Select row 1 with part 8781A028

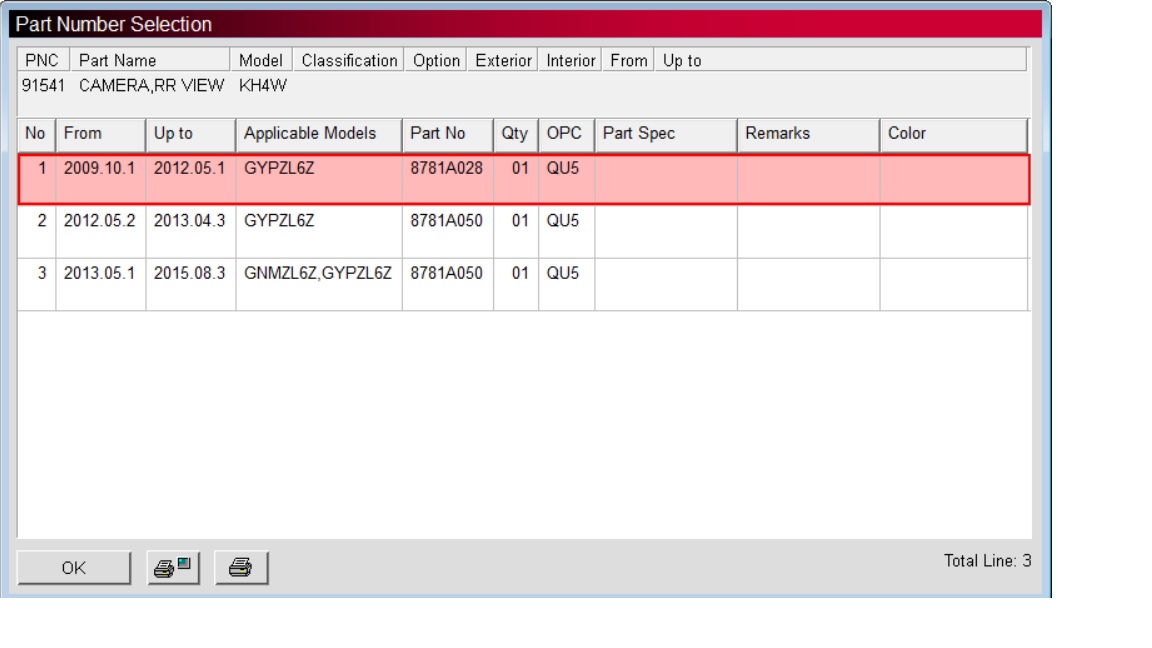[446, 169]
